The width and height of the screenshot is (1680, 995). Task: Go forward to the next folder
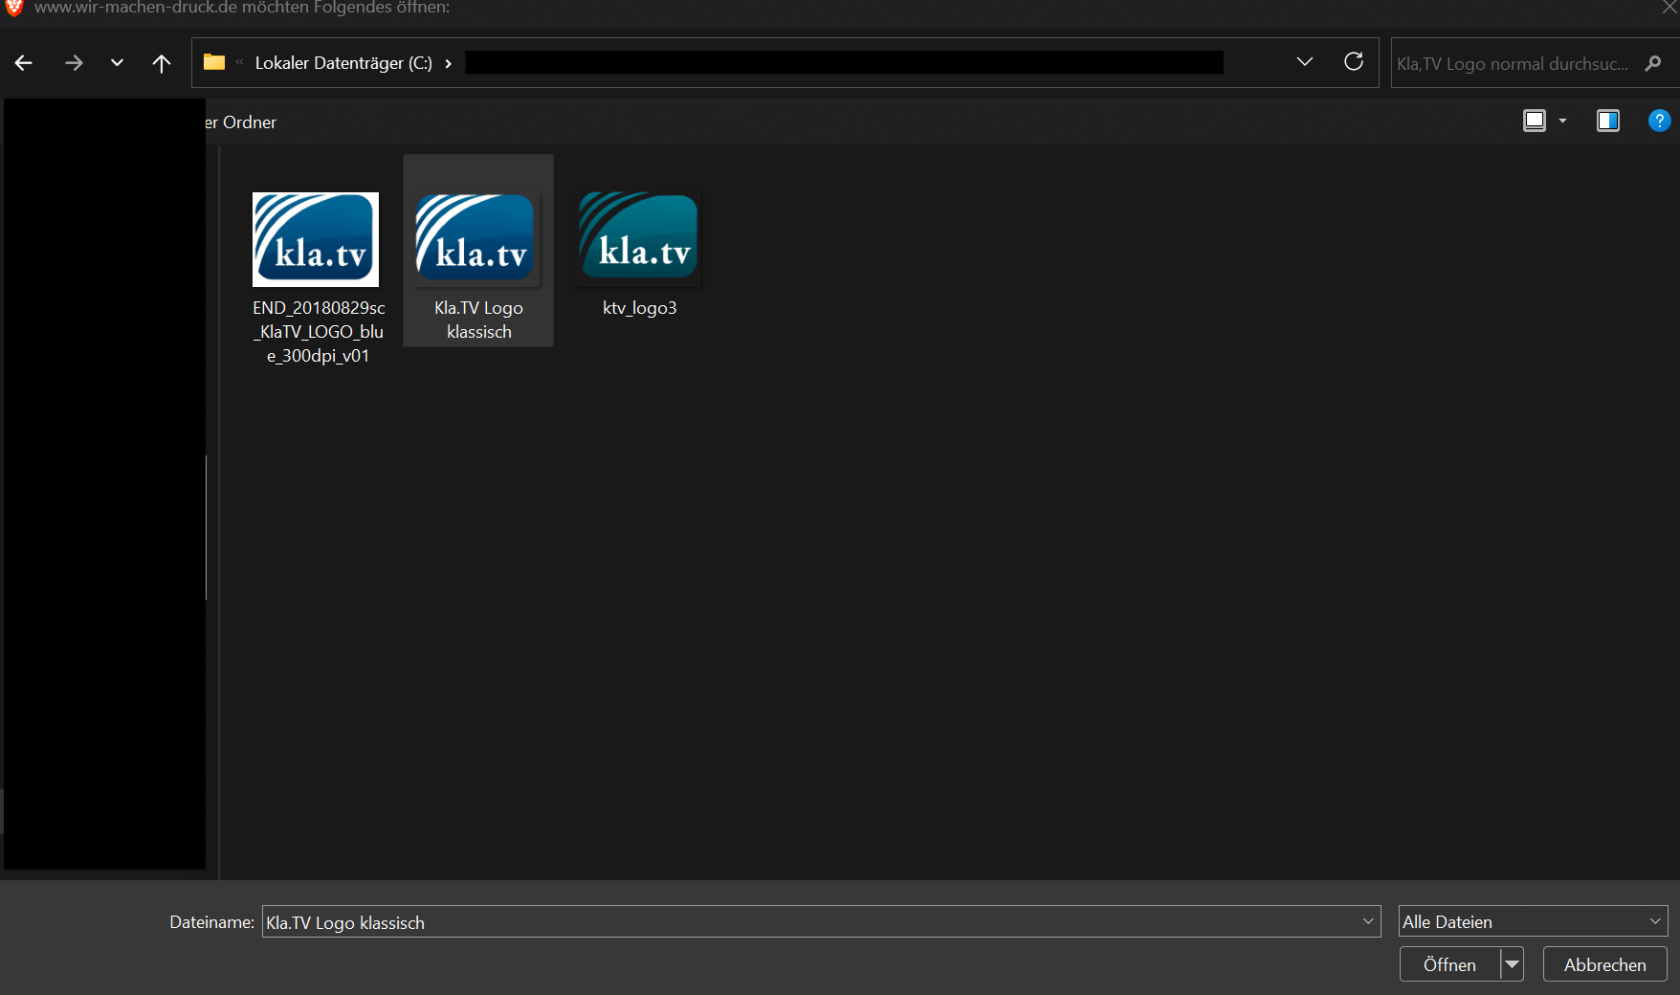[74, 63]
